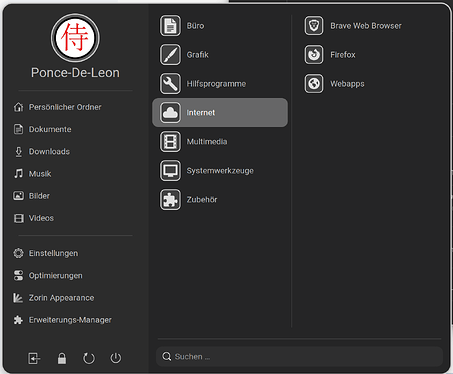This screenshot has width=453, height=374.
Task: Click the Bilder picture icon
Action: pyautogui.click(x=19, y=196)
